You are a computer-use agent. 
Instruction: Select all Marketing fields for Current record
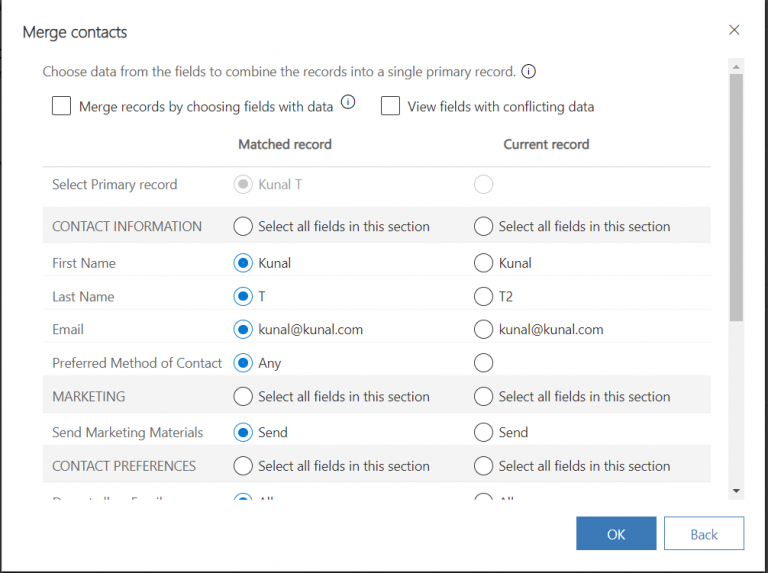pos(483,396)
